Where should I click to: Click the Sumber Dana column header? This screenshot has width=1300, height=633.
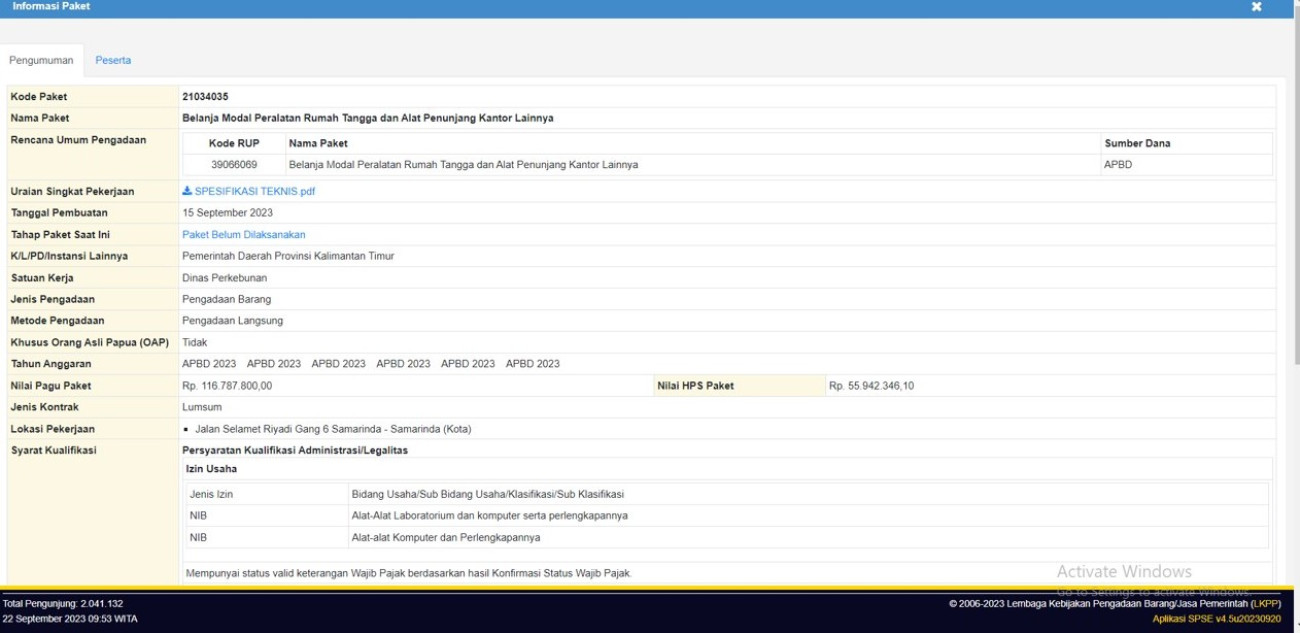[1137, 143]
